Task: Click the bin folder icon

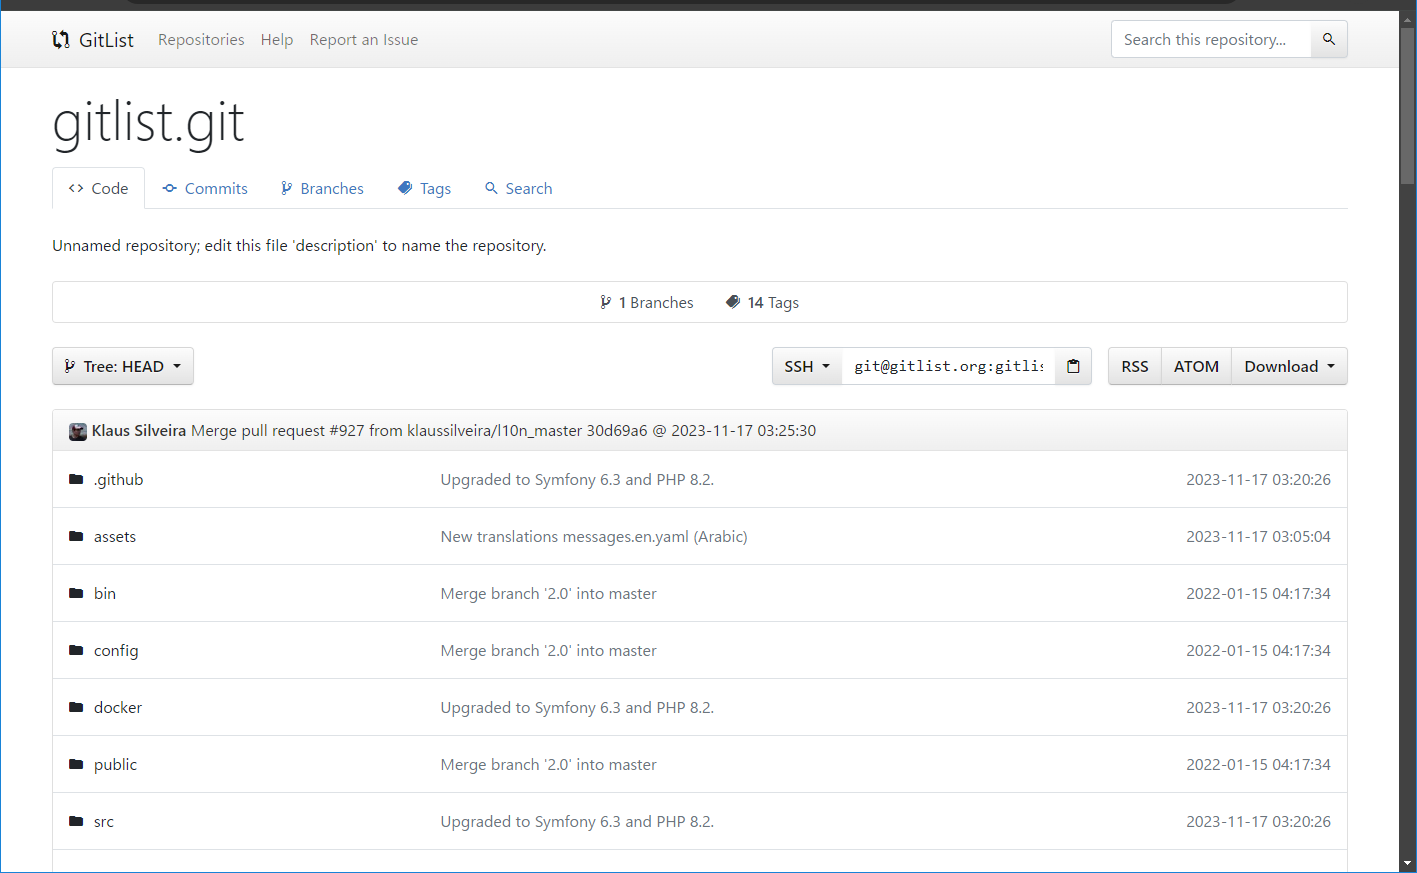Action: point(76,593)
